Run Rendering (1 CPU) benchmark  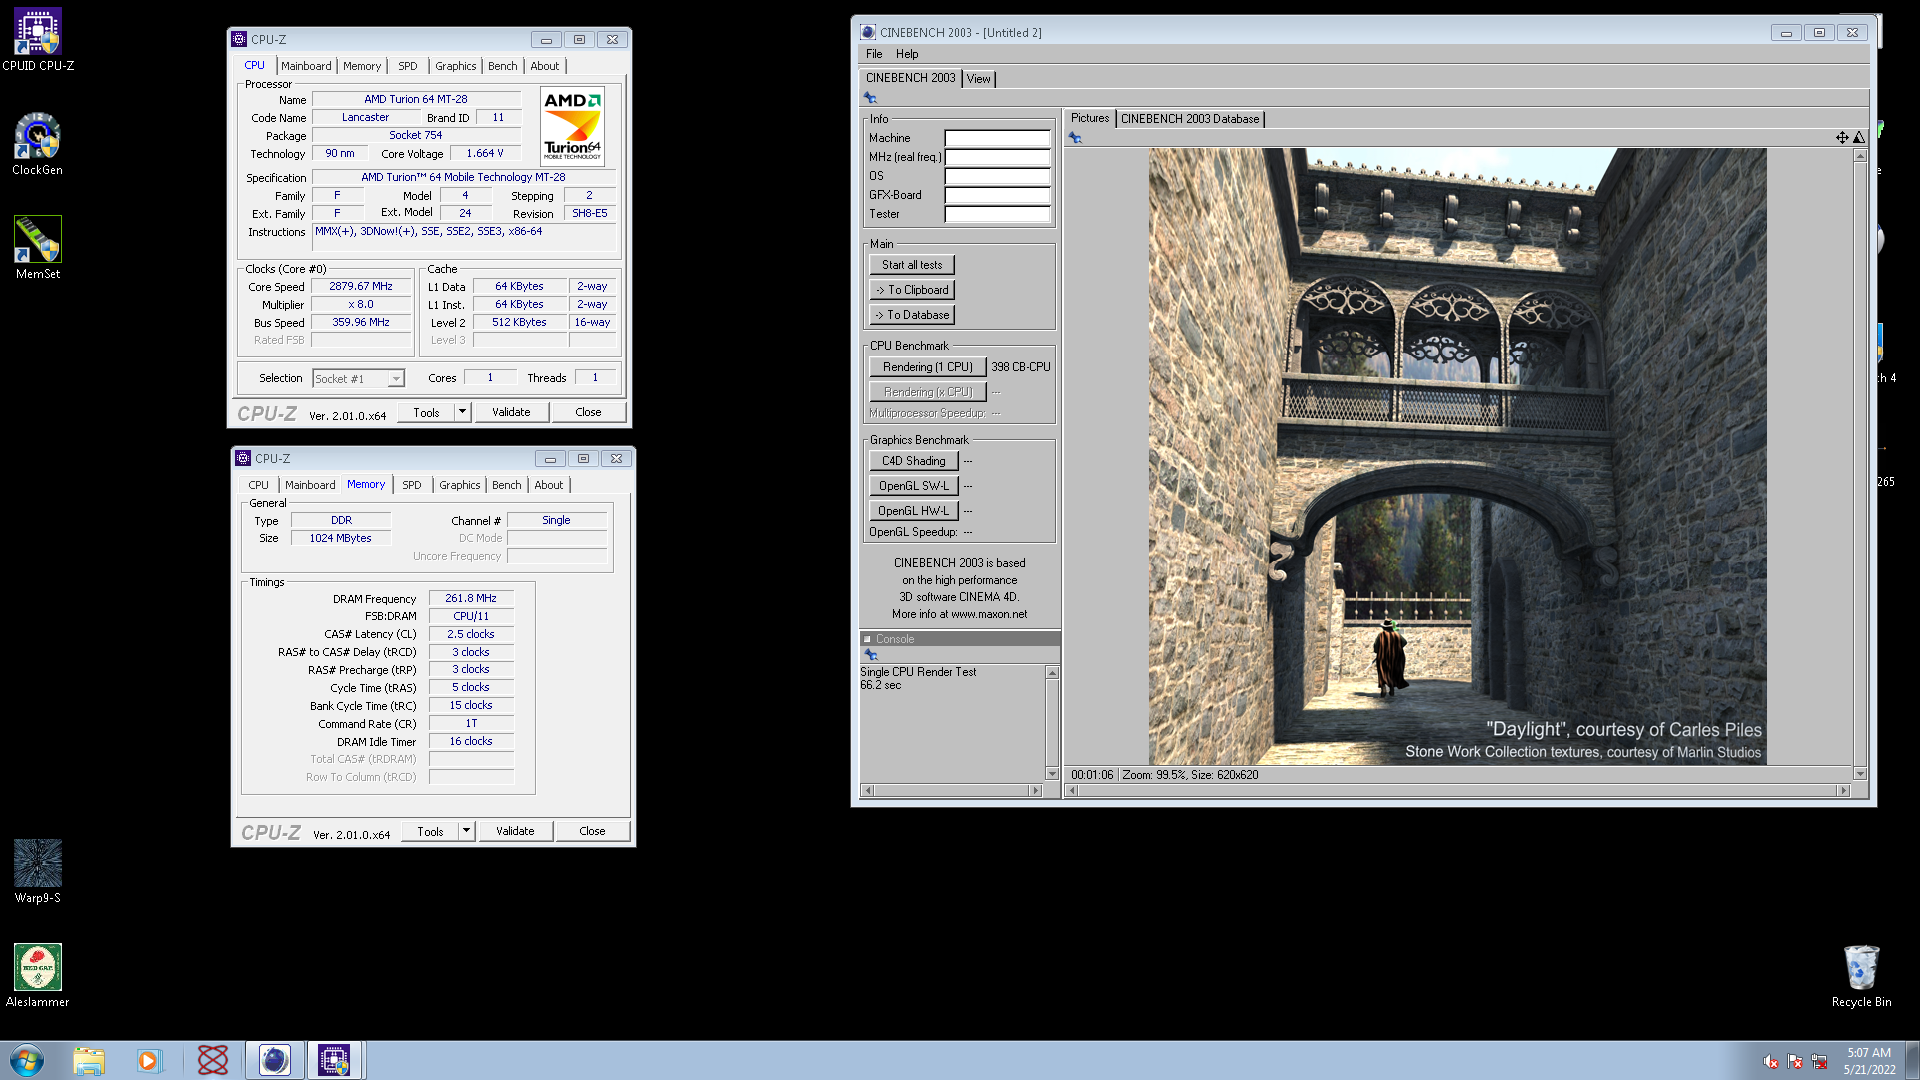(x=928, y=367)
